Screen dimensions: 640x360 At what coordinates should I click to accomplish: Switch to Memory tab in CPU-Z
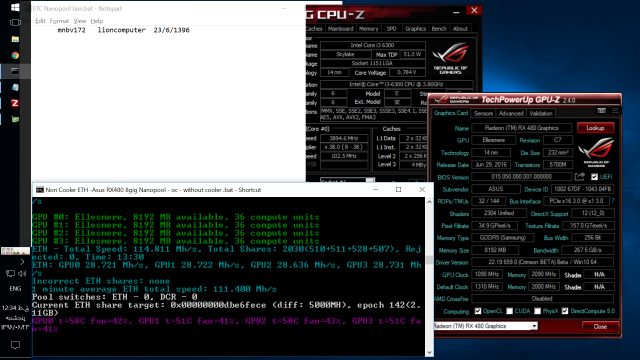pyautogui.click(x=369, y=29)
